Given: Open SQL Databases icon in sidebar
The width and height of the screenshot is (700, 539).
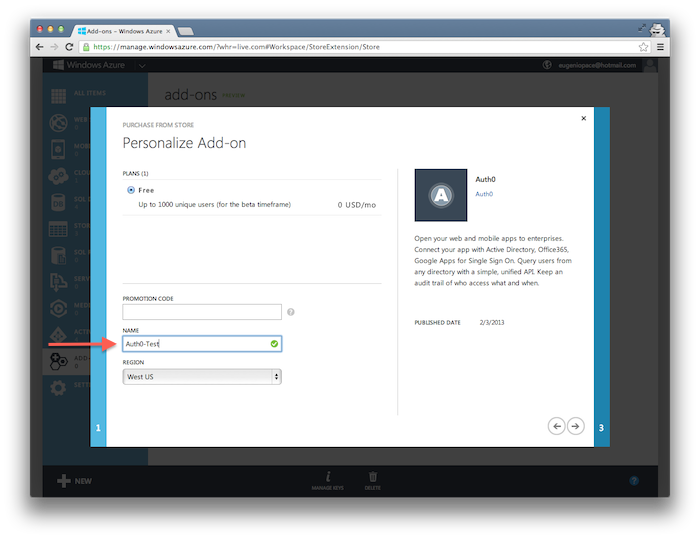Looking at the screenshot, I should click(x=58, y=203).
